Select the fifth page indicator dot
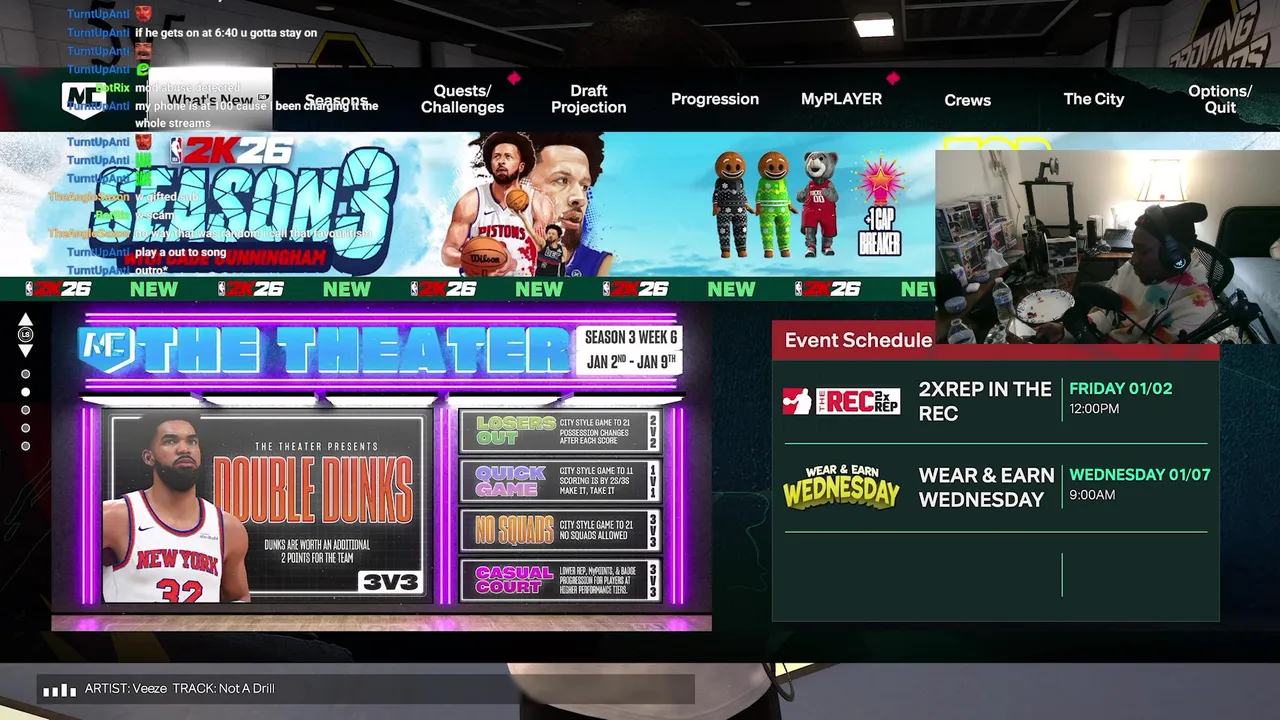 (26, 446)
